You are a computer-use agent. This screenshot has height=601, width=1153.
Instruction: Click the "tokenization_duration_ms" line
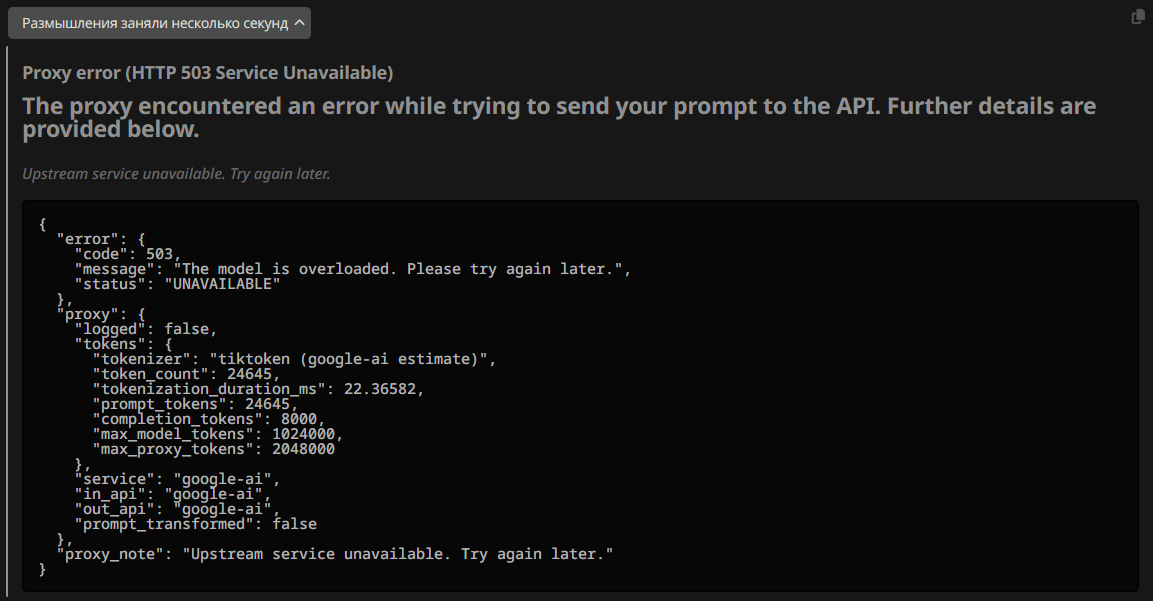click(258, 389)
